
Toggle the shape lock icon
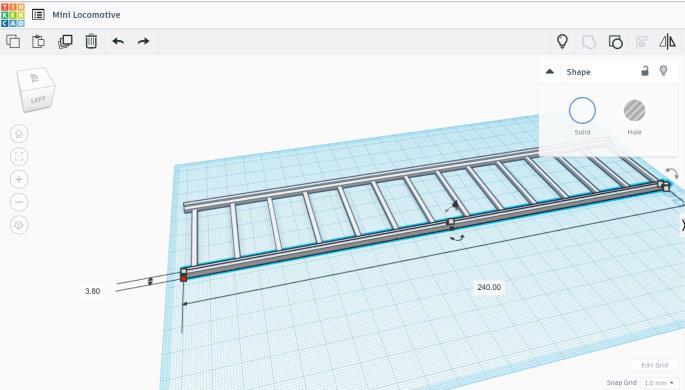point(645,71)
